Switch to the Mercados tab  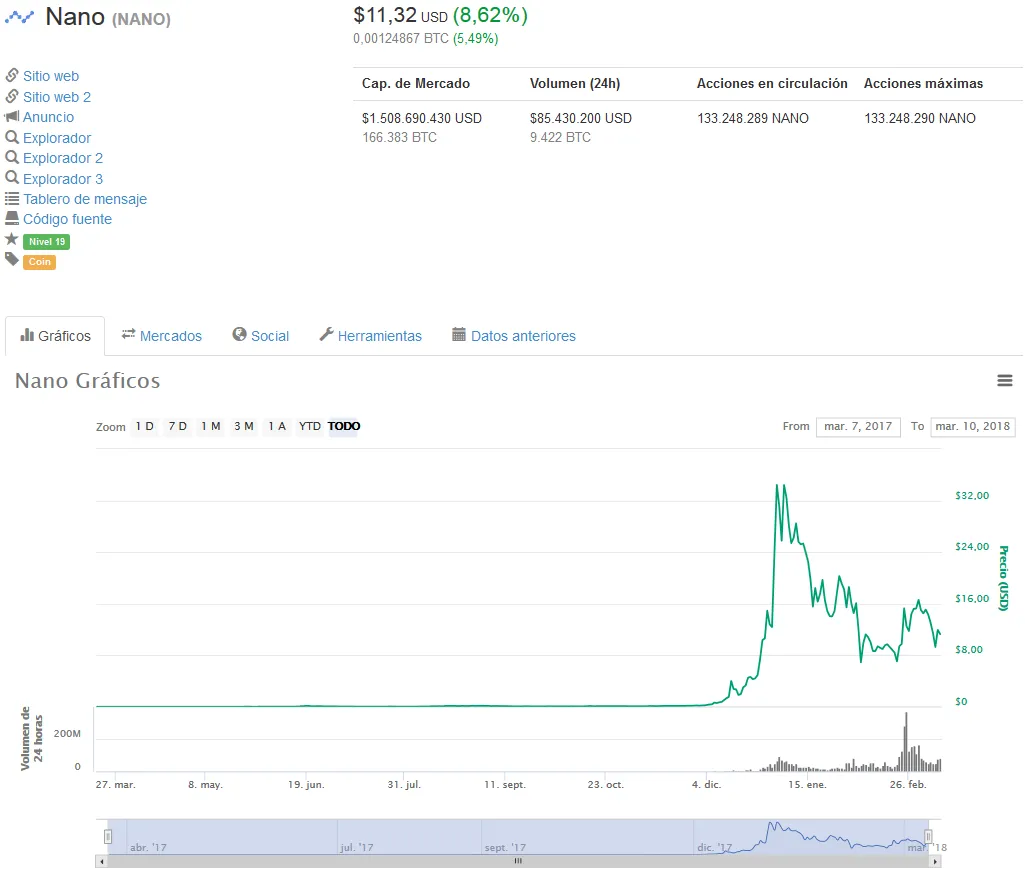pyautogui.click(x=161, y=336)
